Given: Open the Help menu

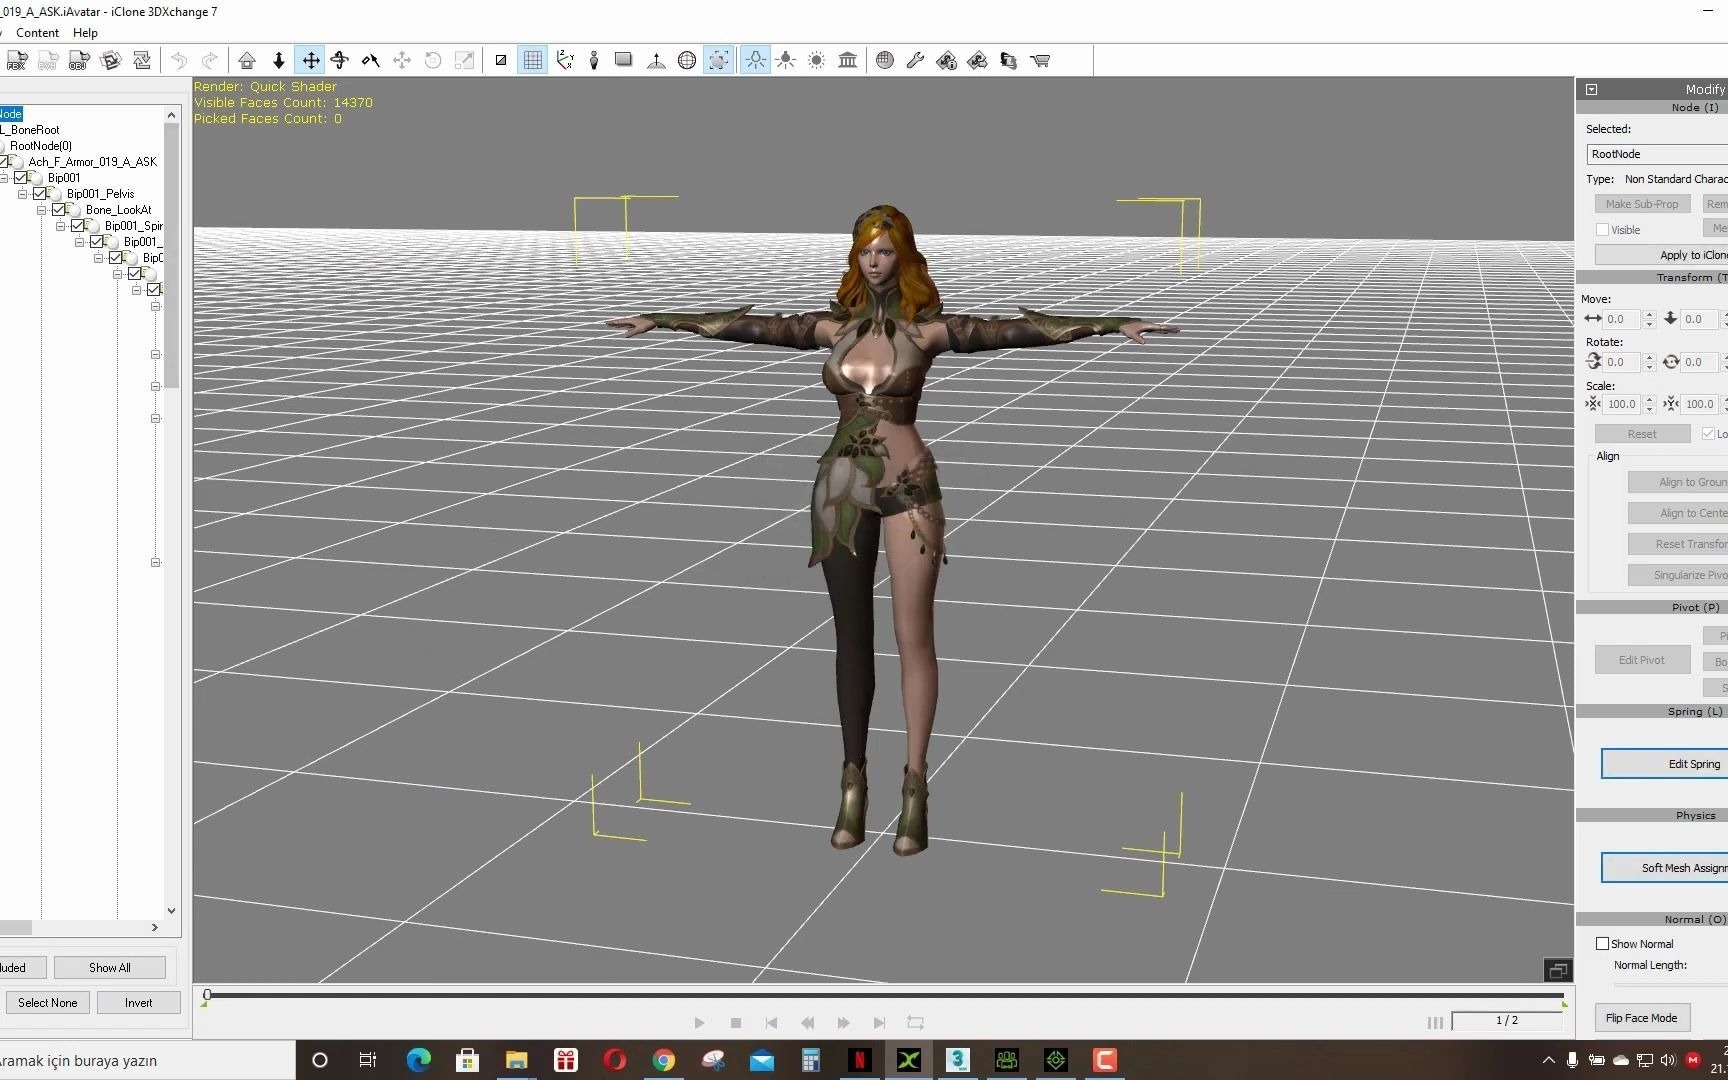Looking at the screenshot, I should (85, 33).
